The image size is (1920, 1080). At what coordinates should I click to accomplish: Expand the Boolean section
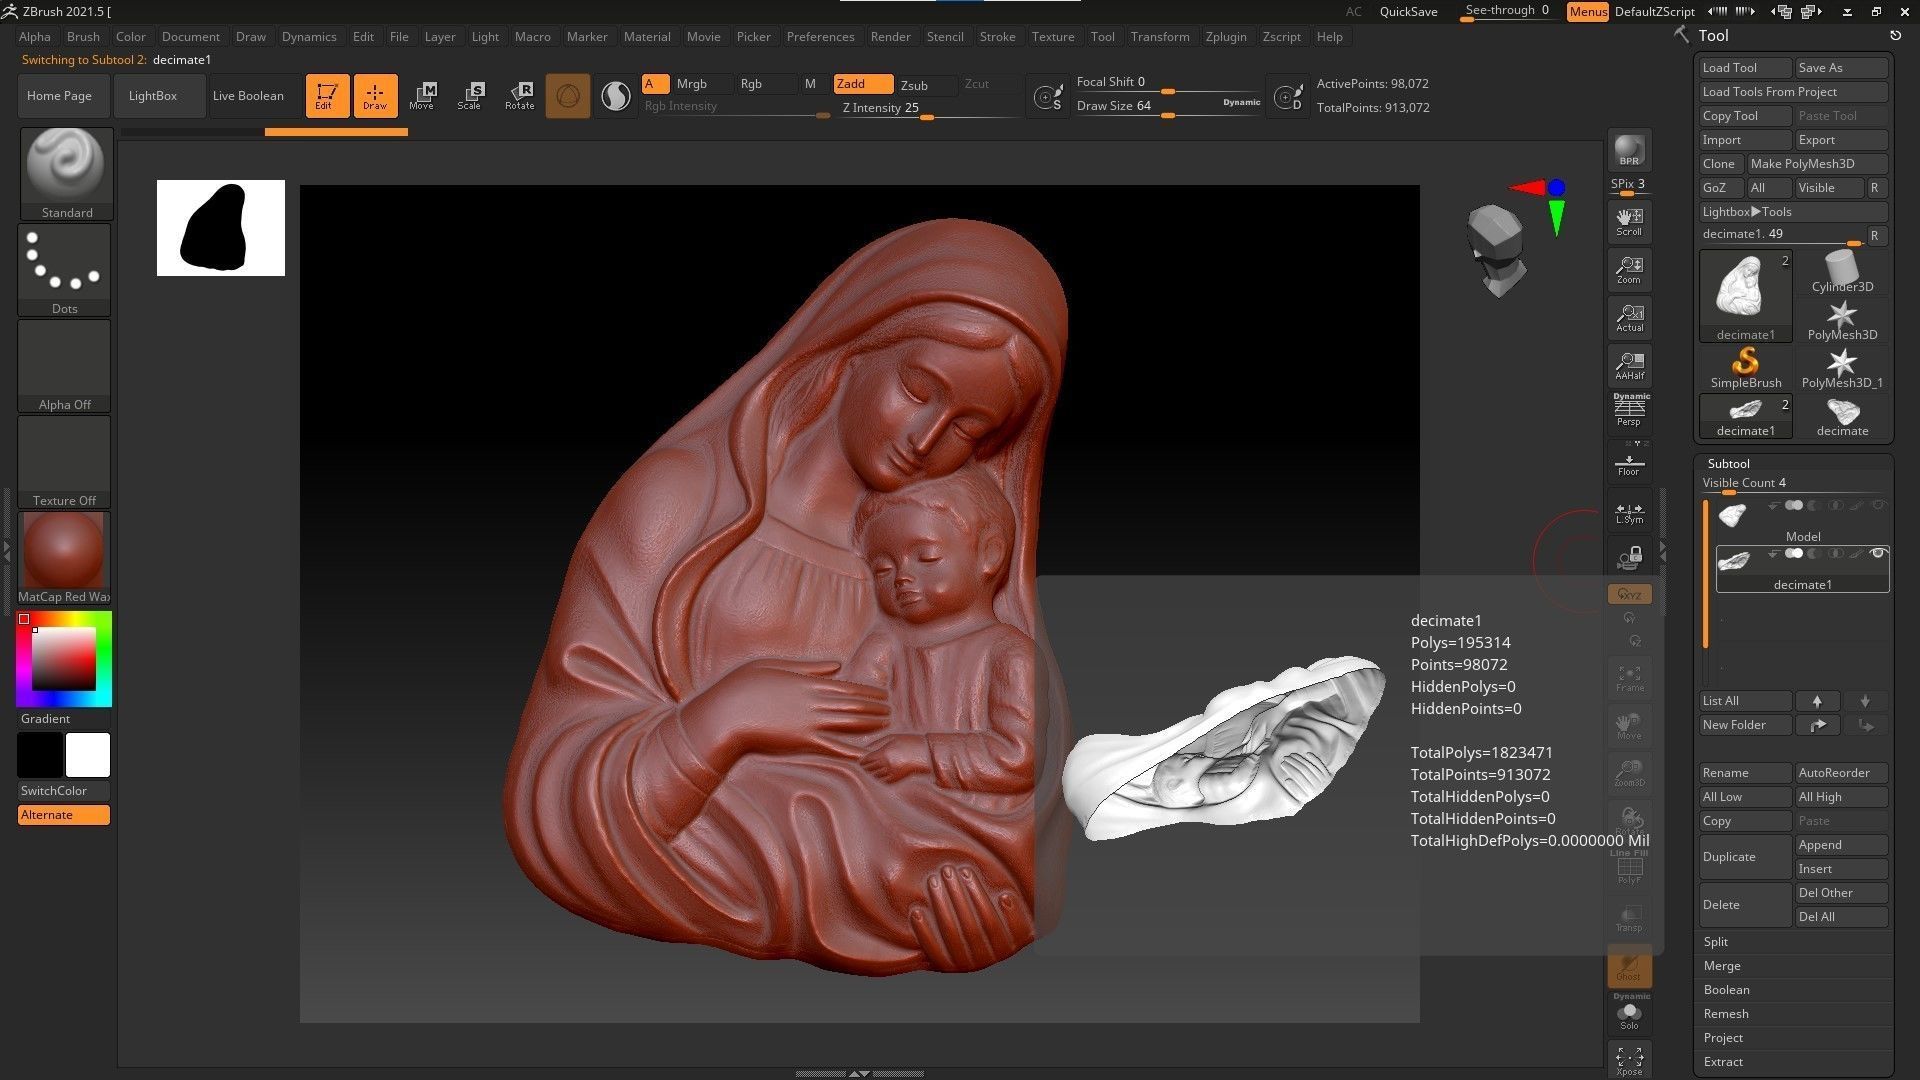(1726, 990)
